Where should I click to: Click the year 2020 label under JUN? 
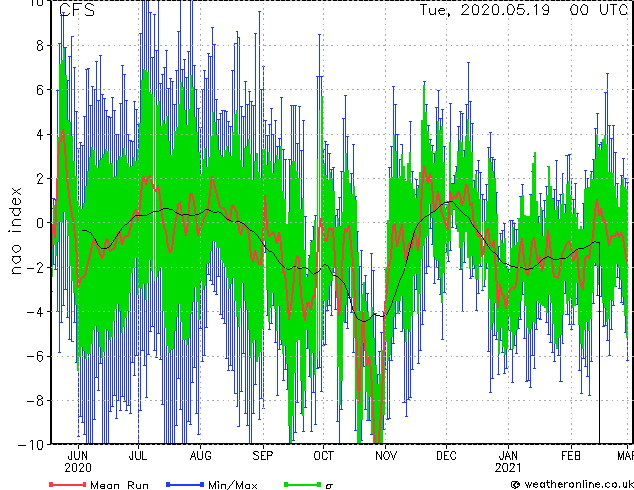pos(78,468)
